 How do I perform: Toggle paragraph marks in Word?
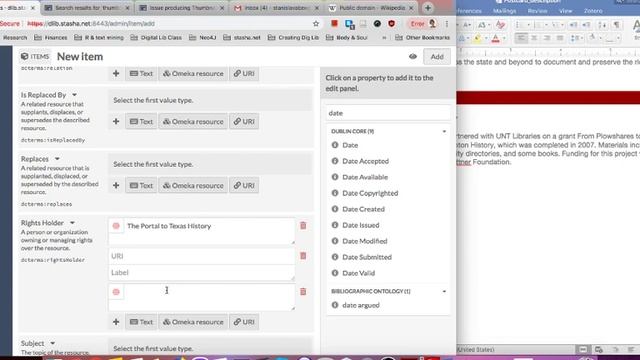click(616, 25)
